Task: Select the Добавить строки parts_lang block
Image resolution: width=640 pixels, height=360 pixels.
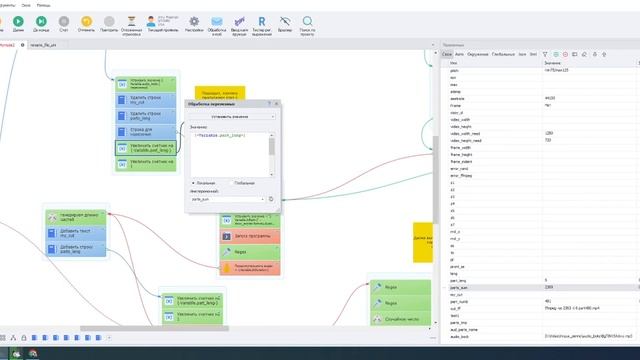Action: point(76,249)
